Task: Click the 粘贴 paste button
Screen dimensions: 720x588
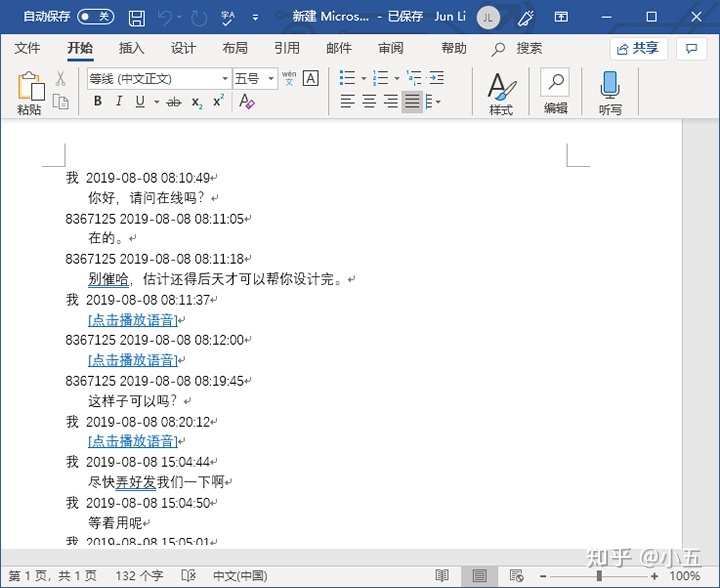Action: (30, 93)
